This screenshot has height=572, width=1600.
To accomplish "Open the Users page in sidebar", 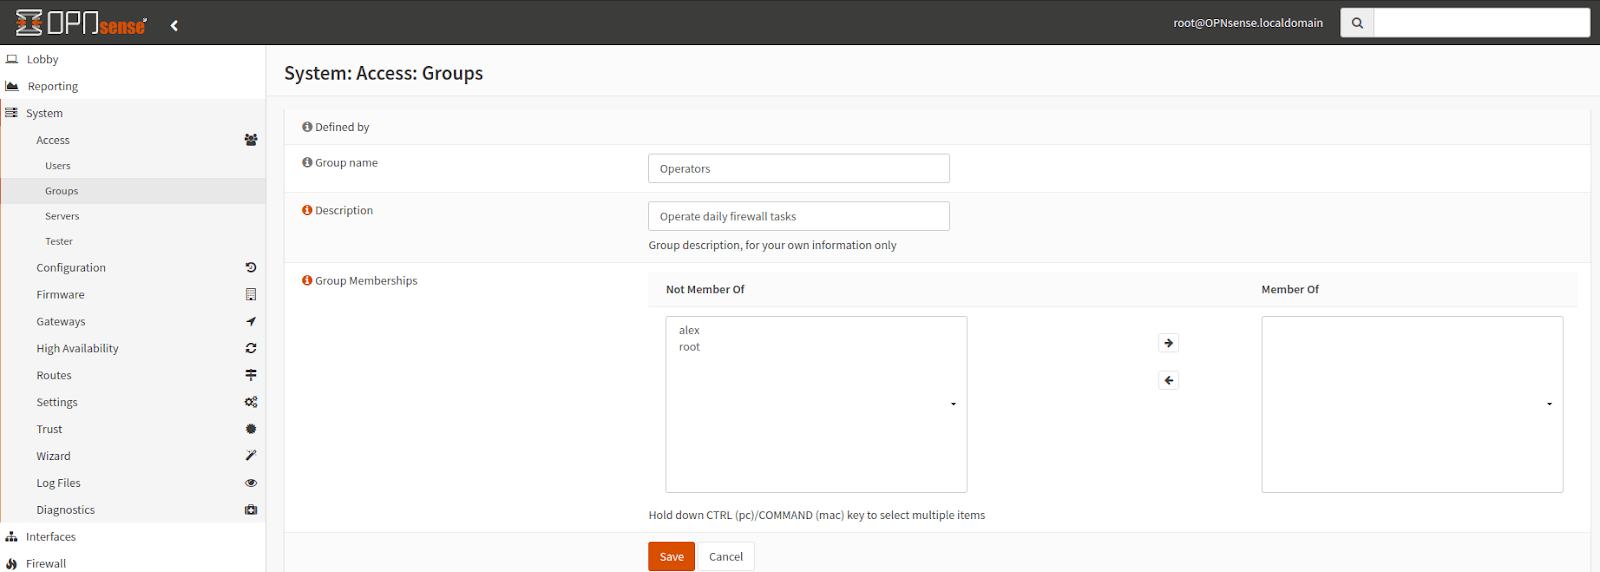I will pos(58,166).
